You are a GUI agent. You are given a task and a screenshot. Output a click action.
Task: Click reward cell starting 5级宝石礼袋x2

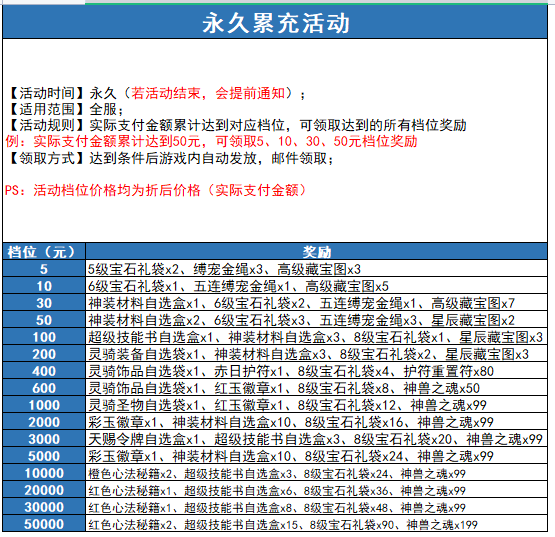[x=316, y=269]
